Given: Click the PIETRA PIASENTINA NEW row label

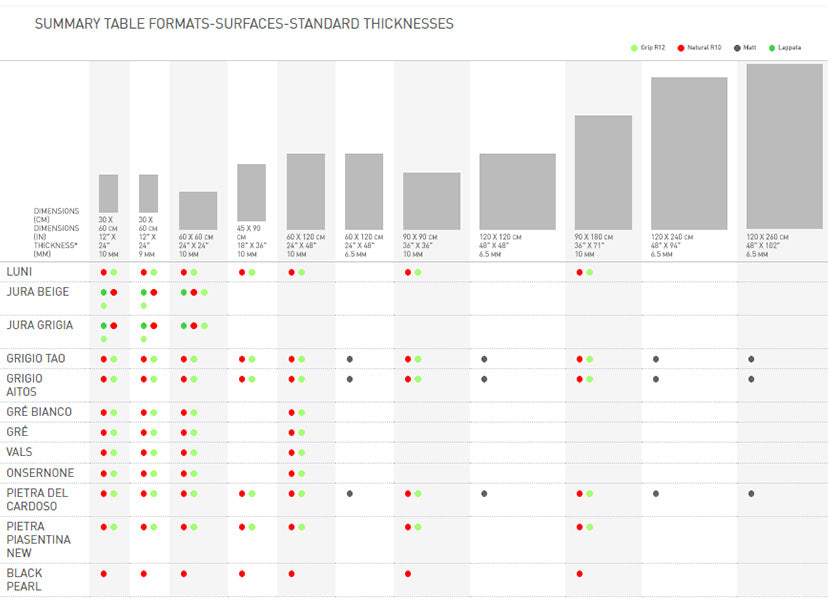Looking at the screenshot, I should point(37,539).
